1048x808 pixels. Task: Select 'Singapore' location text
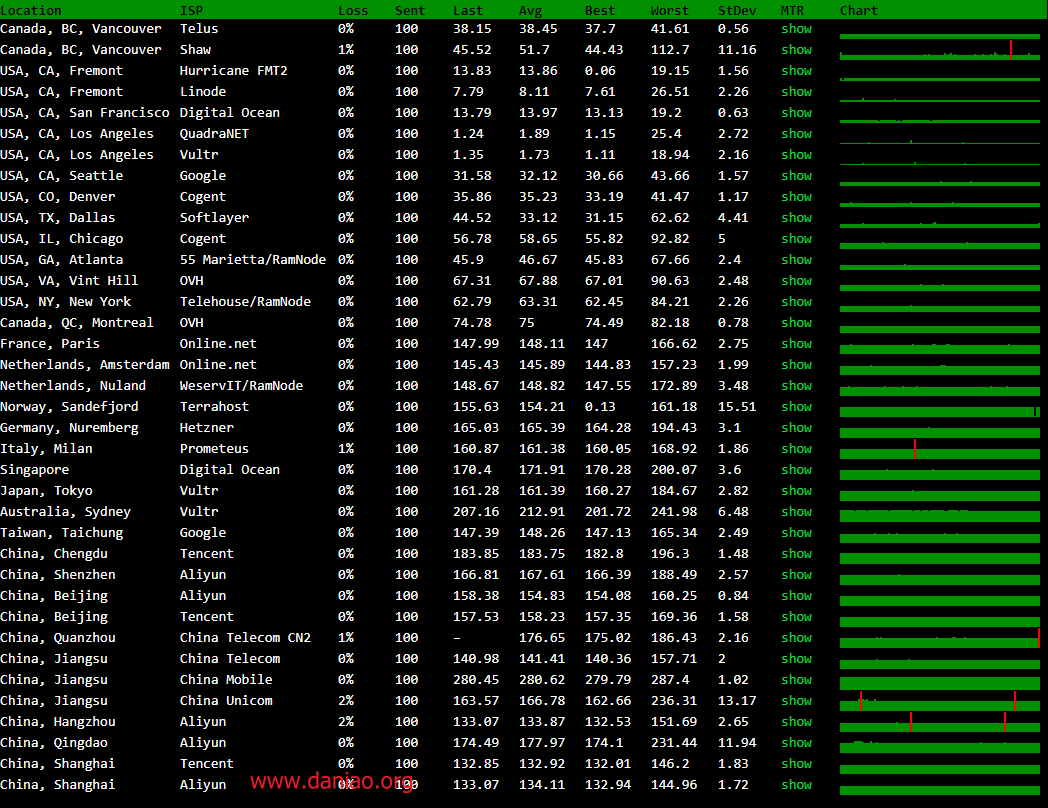35,470
